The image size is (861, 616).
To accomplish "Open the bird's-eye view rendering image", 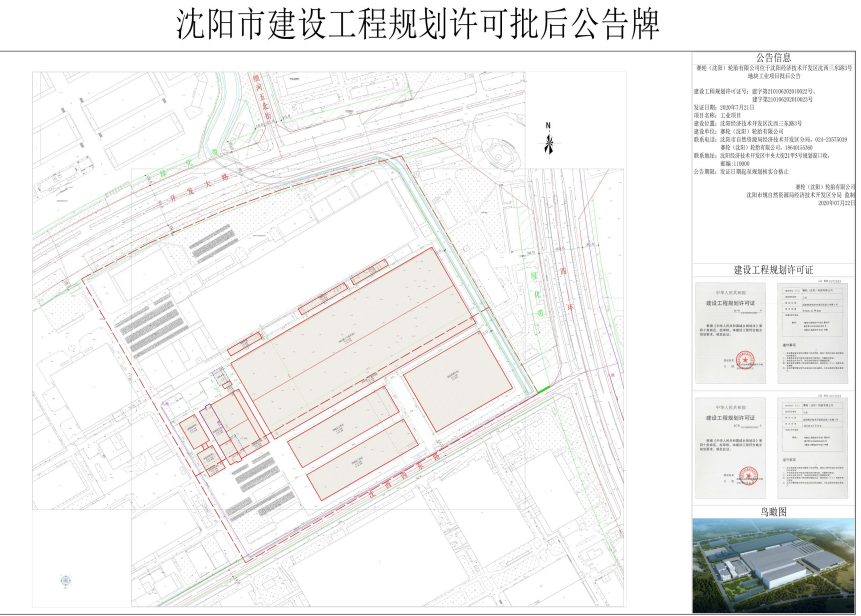I will [773, 565].
